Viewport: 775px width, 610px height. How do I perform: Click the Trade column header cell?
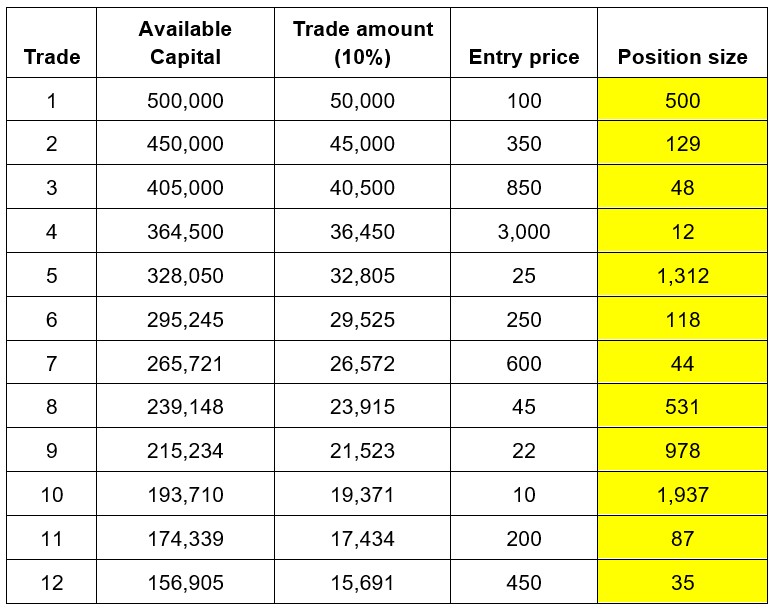pyautogui.click(x=52, y=57)
